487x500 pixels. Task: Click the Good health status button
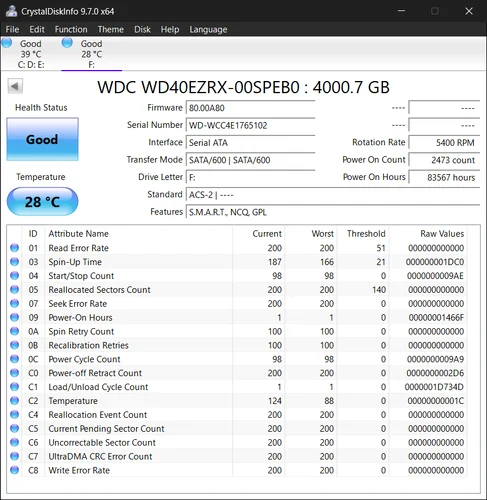[x=42, y=139]
